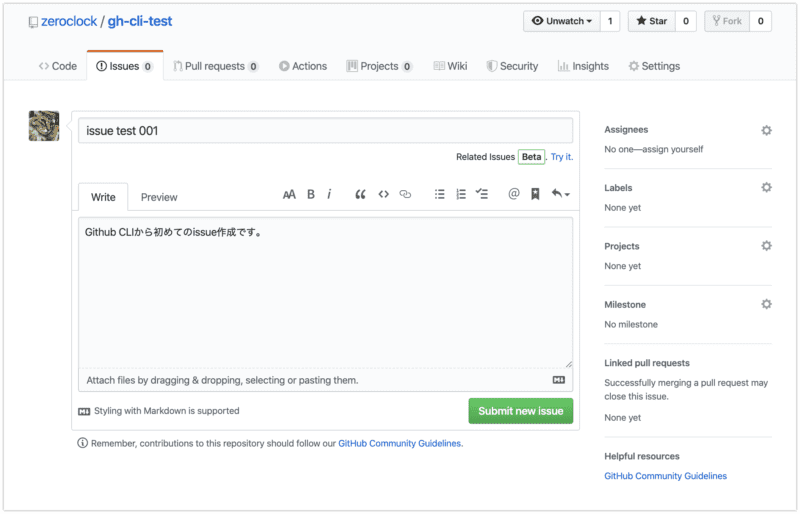This screenshot has width=800, height=514.
Task: Open the Assignees gear settings
Action: (x=766, y=130)
